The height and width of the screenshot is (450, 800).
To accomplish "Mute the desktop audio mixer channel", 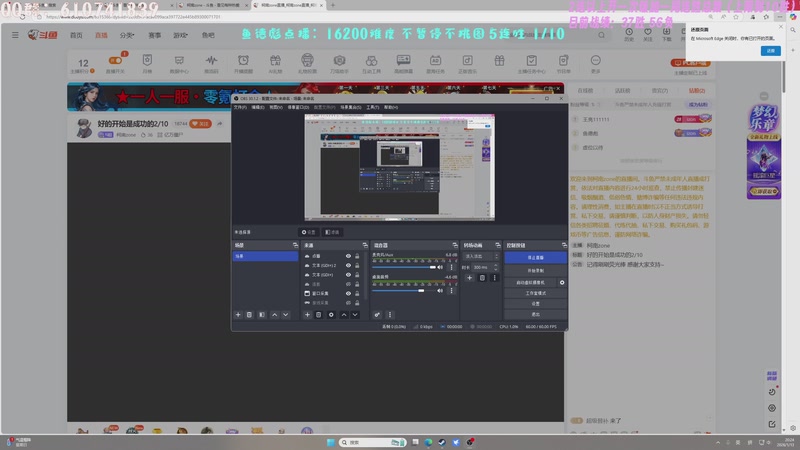I will [x=440, y=290].
